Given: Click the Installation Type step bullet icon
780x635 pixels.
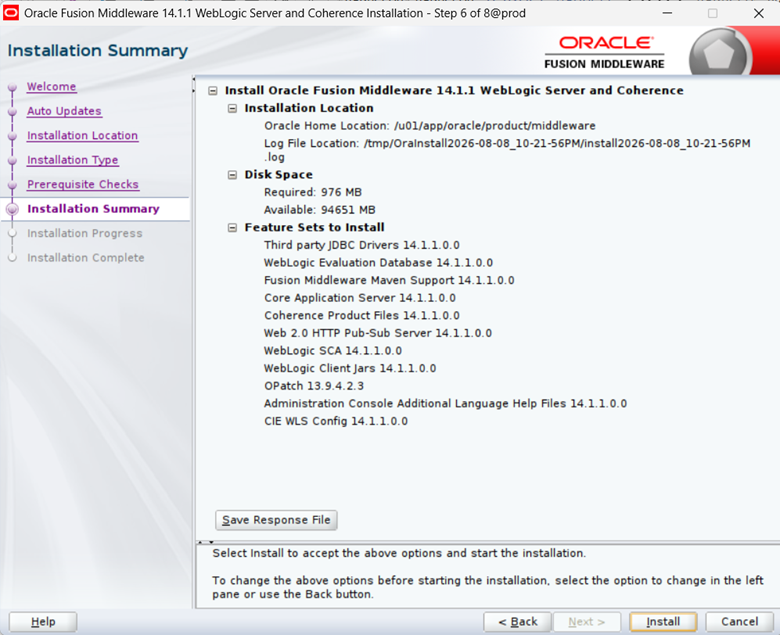Looking at the screenshot, I should coord(12,161).
